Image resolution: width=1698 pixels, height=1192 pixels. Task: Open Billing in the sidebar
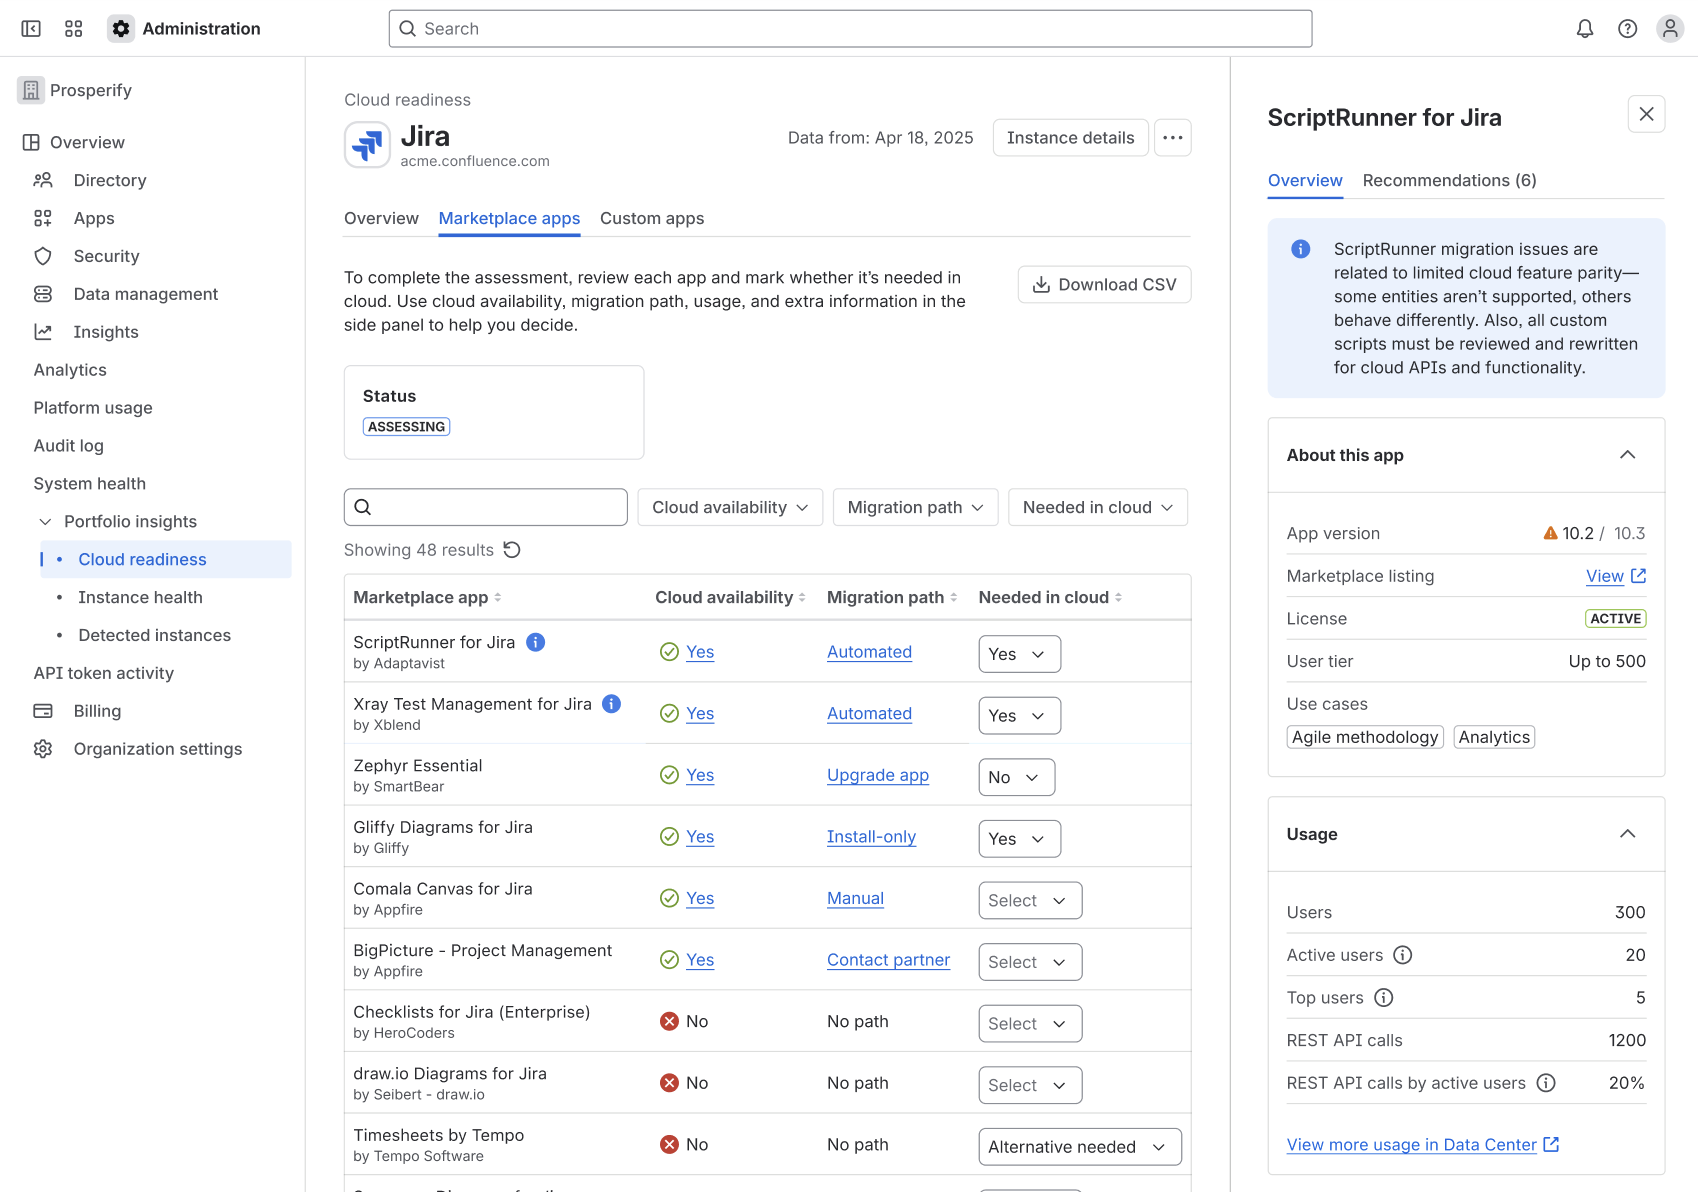[96, 710]
